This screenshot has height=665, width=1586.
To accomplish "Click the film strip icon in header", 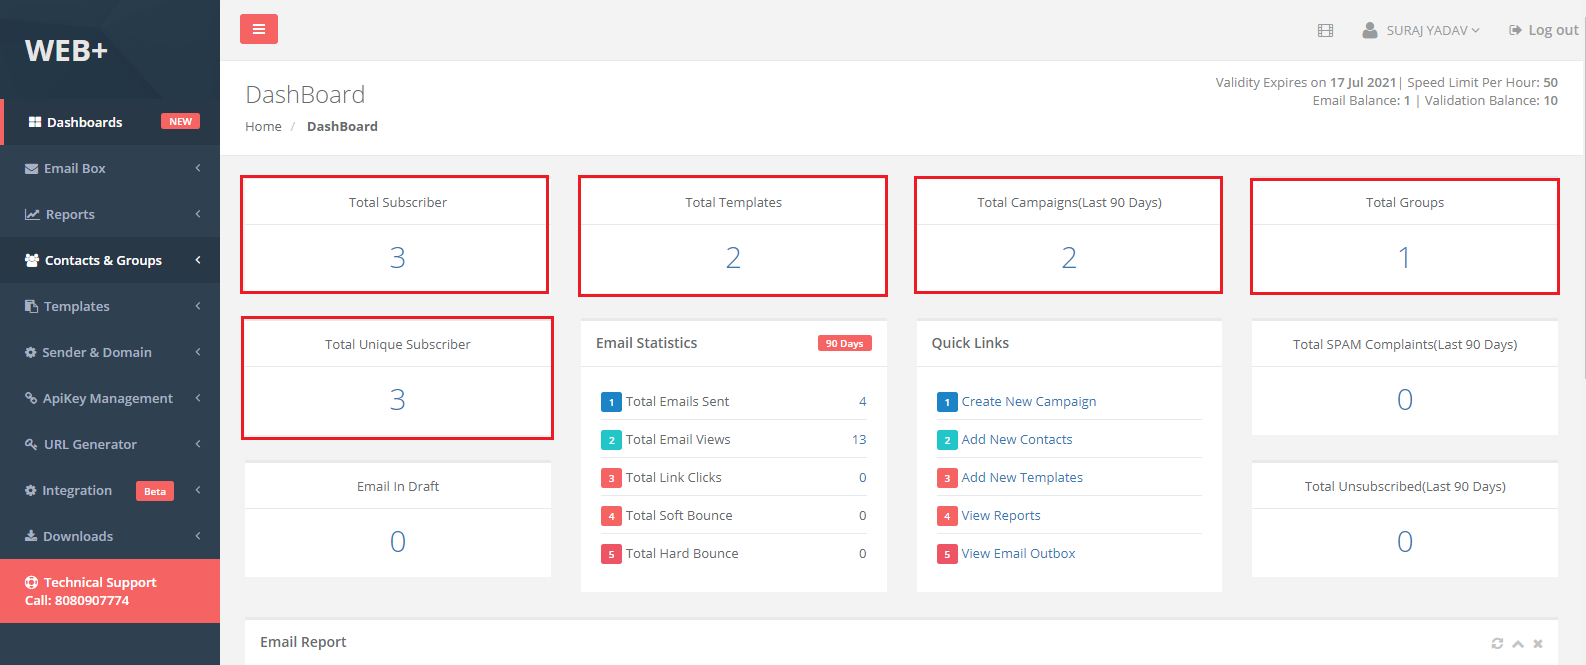I will click(1325, 31).
